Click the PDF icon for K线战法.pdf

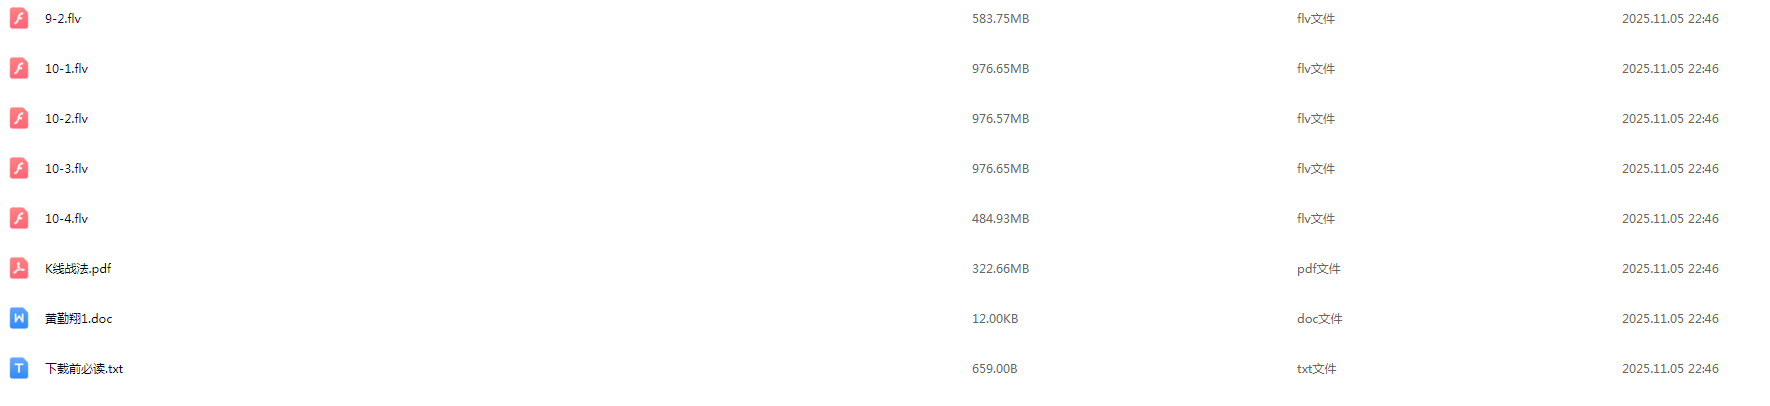click(19, 268)
